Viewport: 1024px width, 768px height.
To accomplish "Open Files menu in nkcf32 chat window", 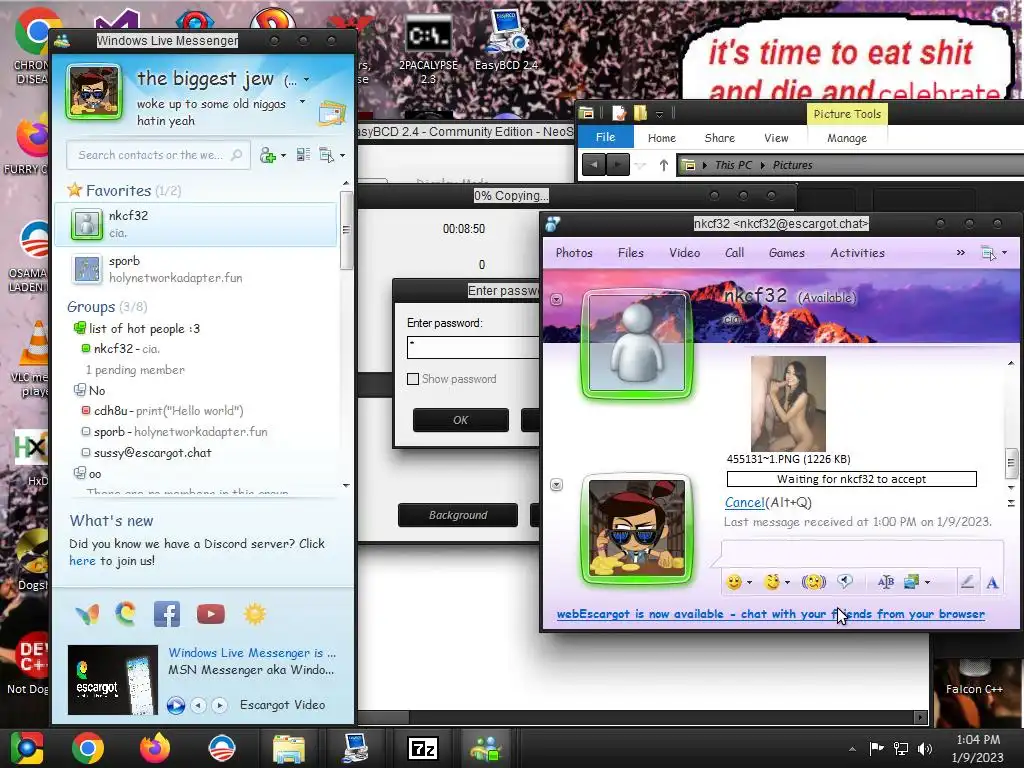I will click(631, 253).
